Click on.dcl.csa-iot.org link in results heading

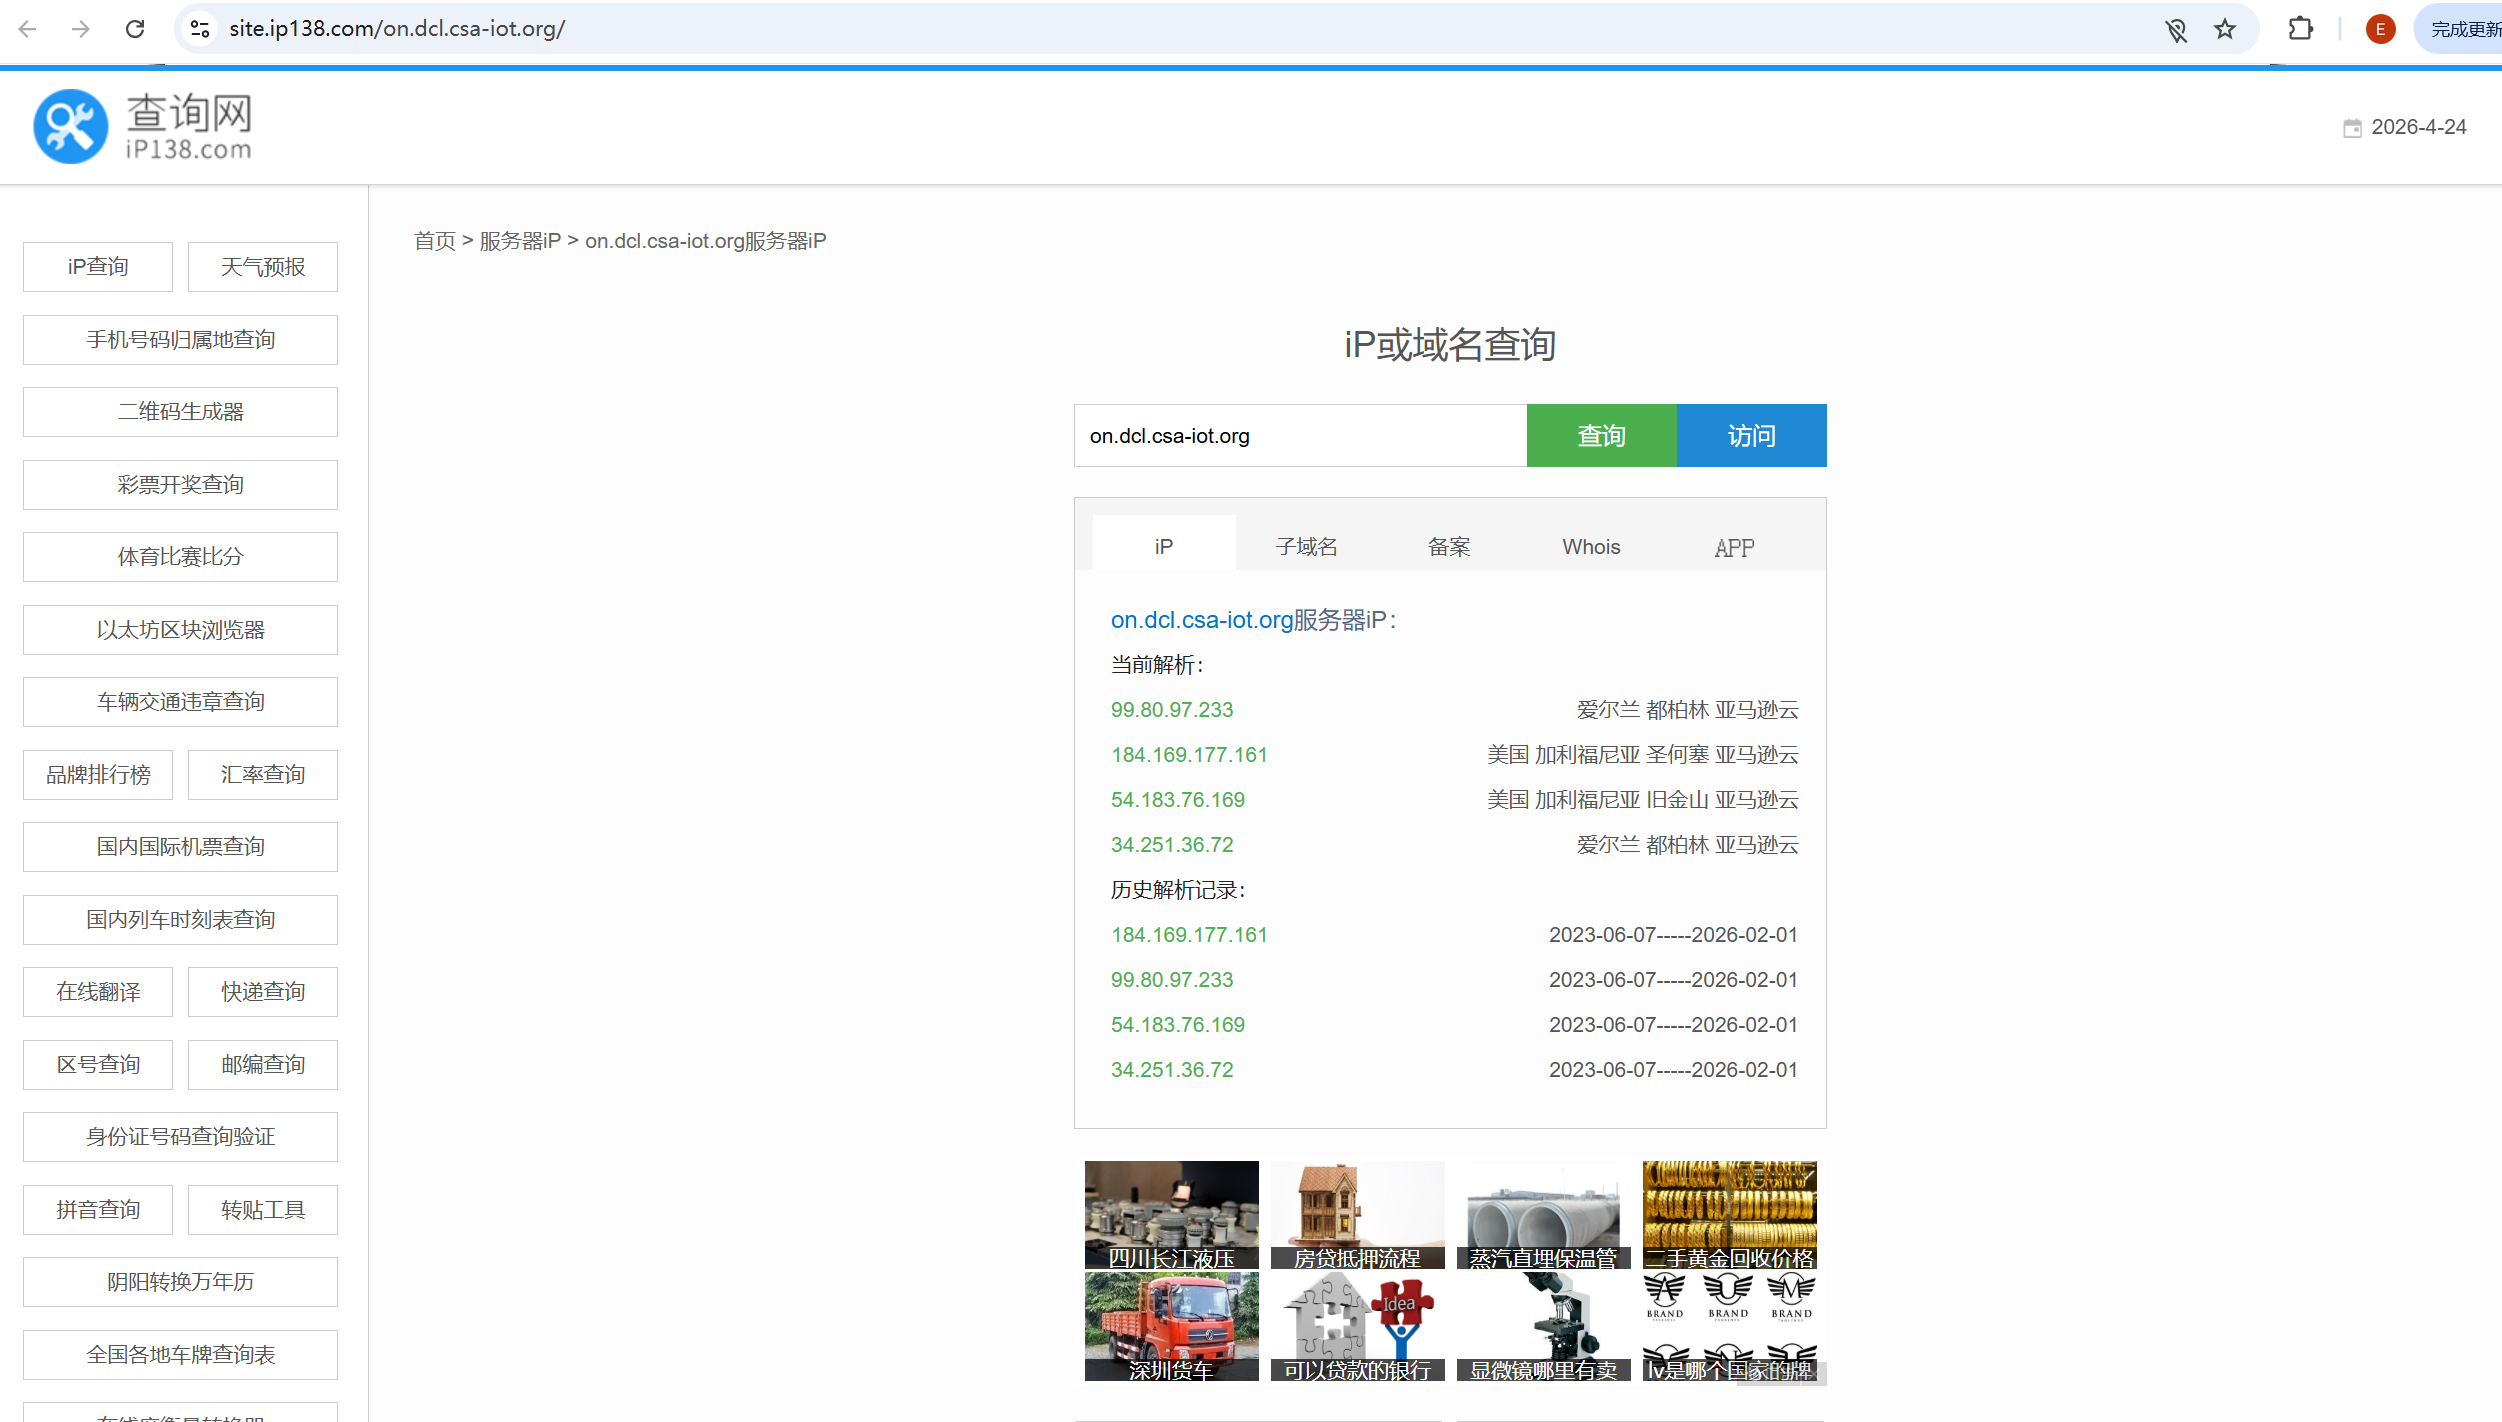pyautogui.click(x=1202, y=620)
